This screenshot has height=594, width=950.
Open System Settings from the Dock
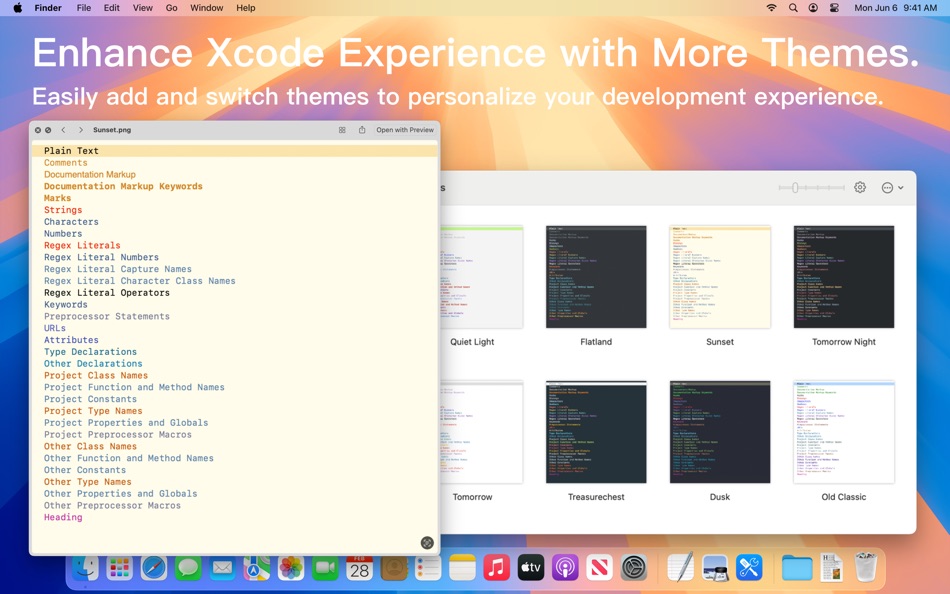coord(634,568)
